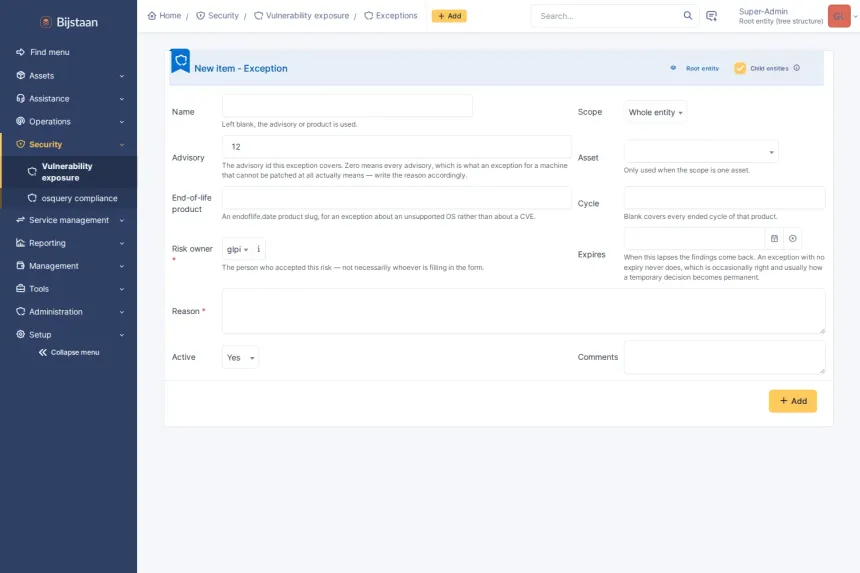The width and height of the screenshot is (860, 573).
Task: Click the Bijstaan logo icon
Action: click(46, 22)
